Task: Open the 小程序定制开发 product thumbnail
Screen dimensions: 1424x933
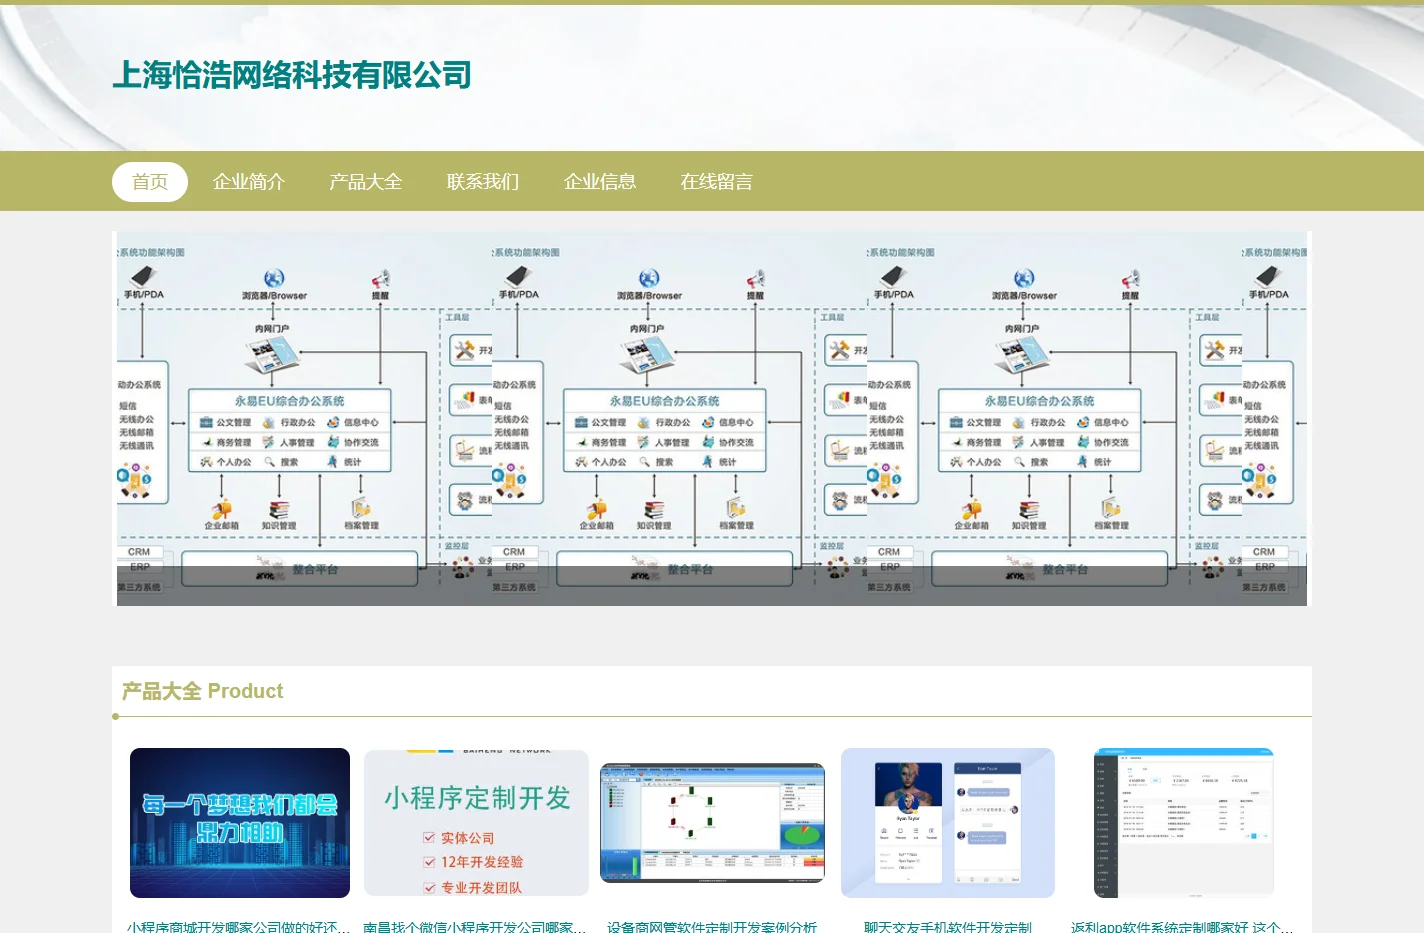Action: (476, 823)
